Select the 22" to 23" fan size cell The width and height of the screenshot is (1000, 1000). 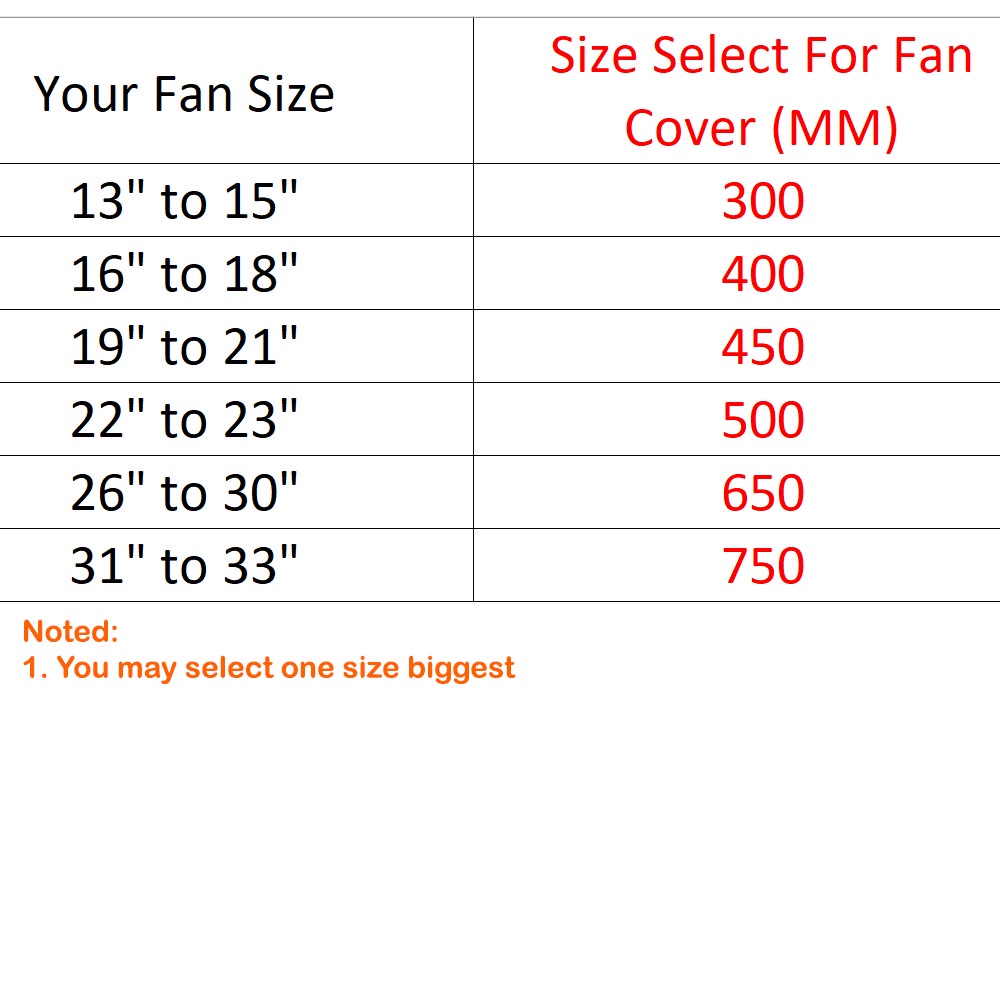click(184, 420)
